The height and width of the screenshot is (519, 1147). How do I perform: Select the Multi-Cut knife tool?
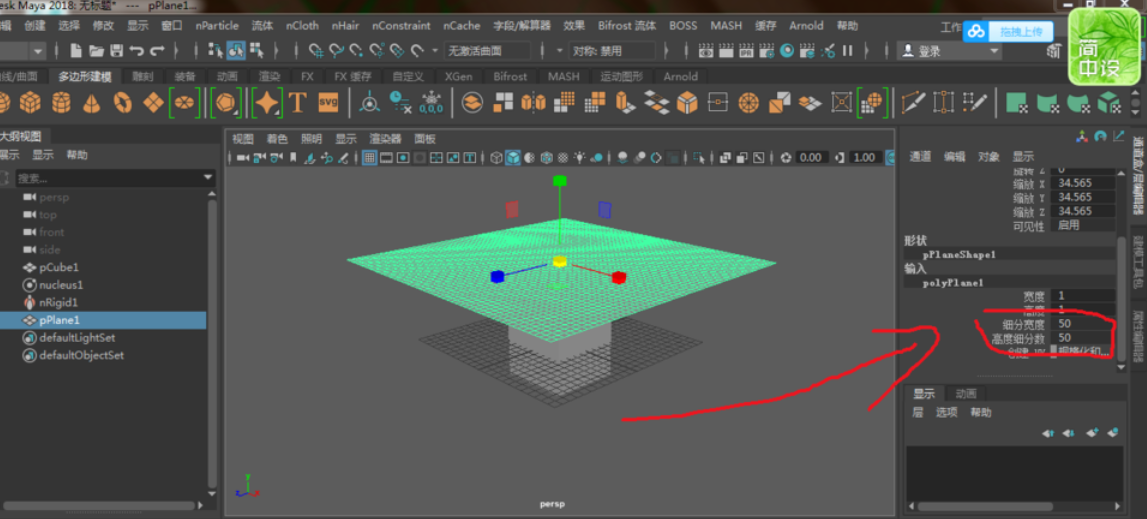tap(912, 102)
